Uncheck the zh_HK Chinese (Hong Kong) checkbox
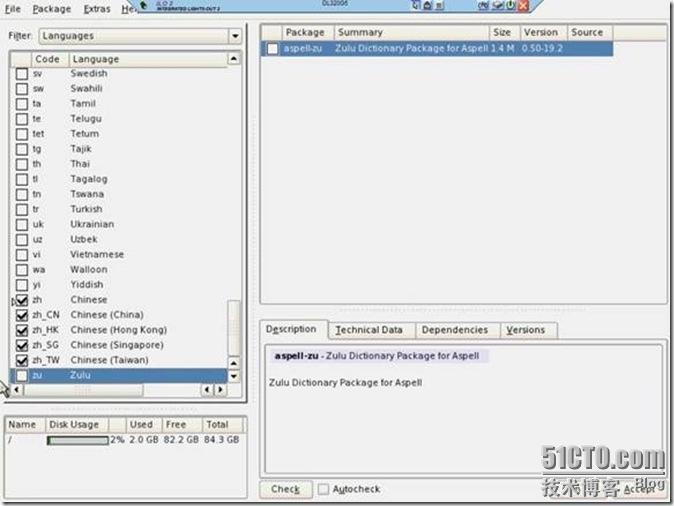 pyautogui.click(x=21, y=330)
